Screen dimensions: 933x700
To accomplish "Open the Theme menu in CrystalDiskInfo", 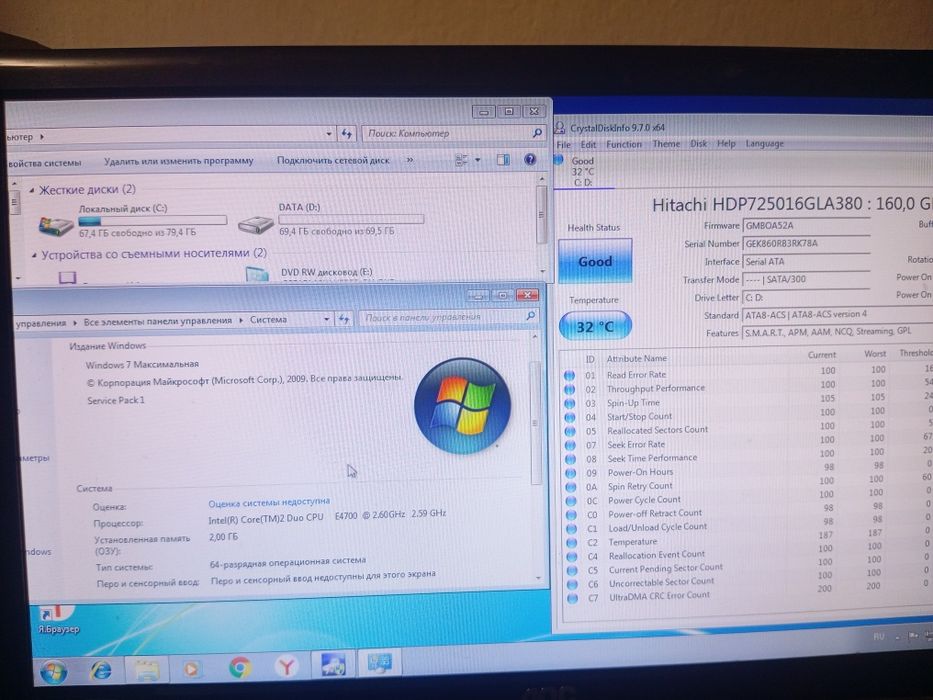I will point(666,143).
